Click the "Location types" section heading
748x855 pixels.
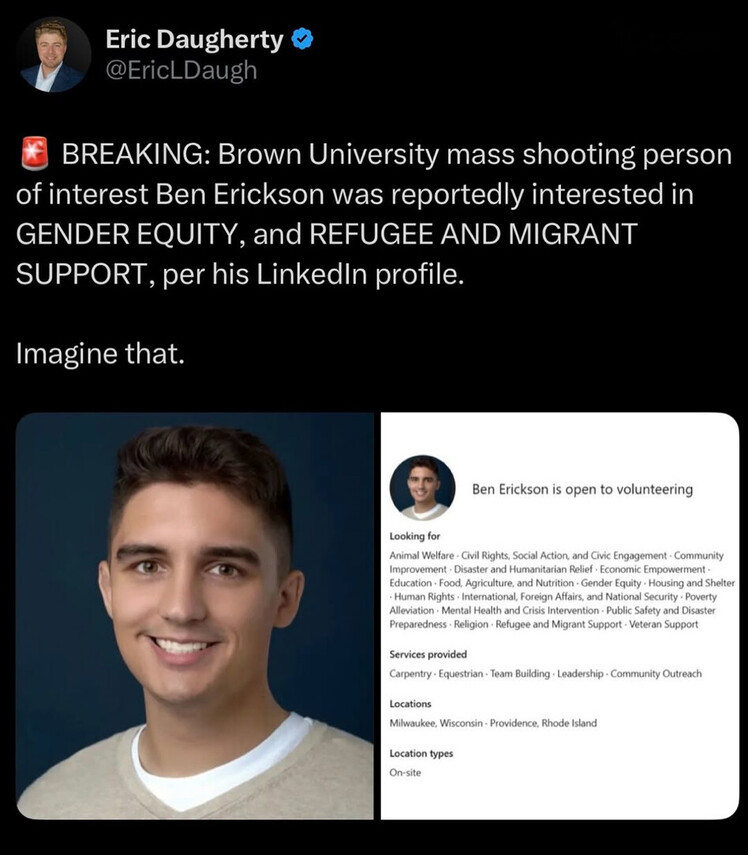point(421,753)
